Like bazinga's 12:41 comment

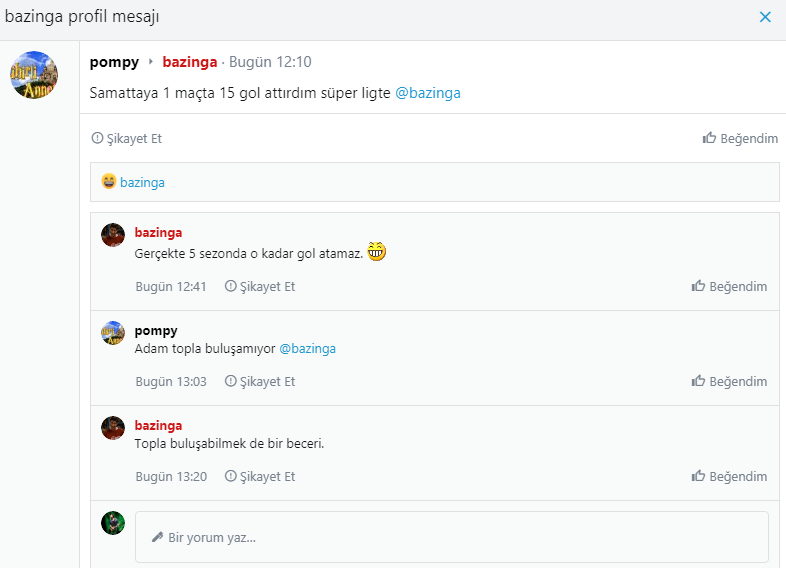(730, 287)
